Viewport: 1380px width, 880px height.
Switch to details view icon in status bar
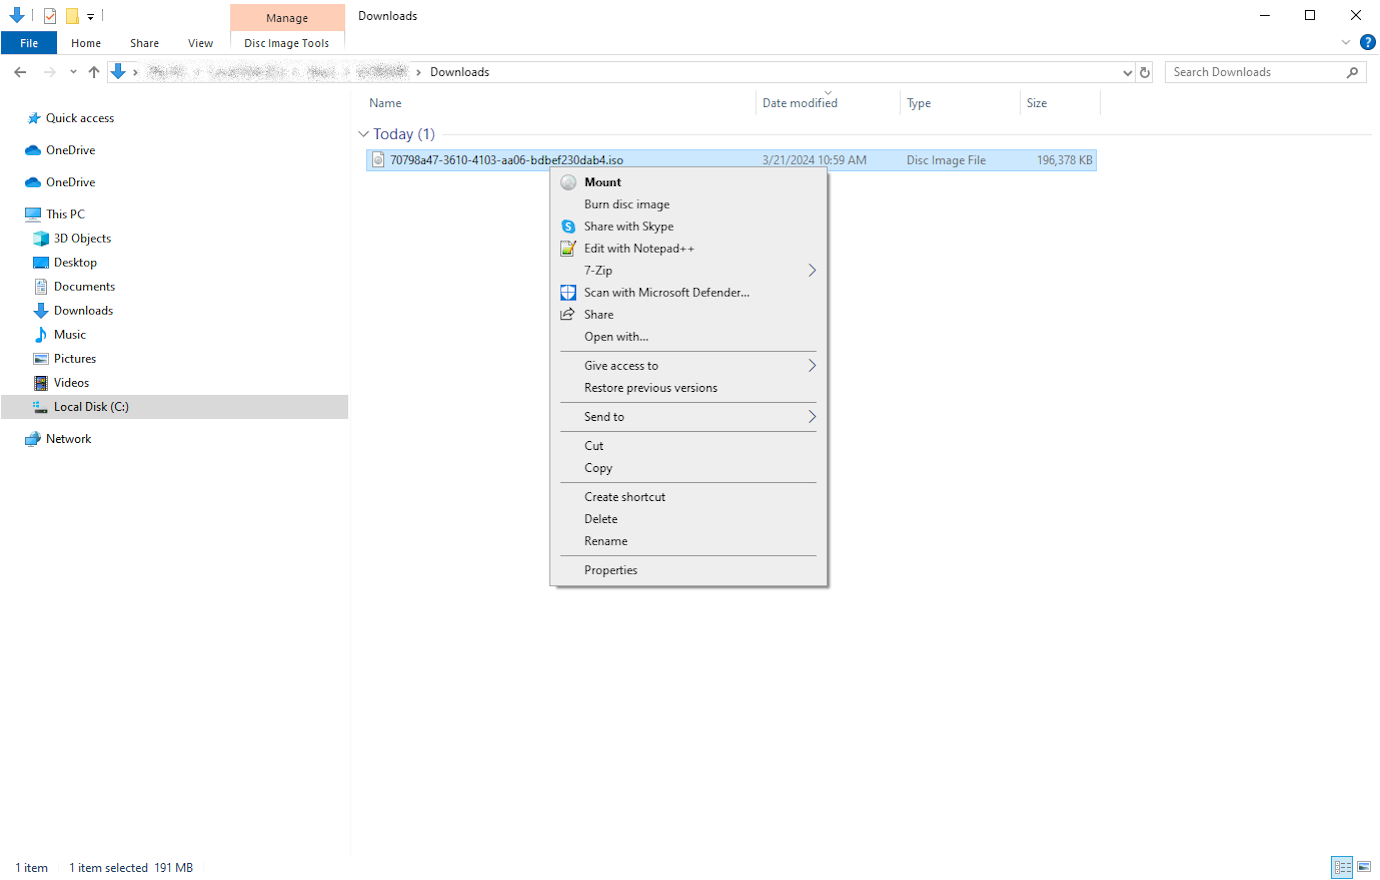[x=1342, y=867]
